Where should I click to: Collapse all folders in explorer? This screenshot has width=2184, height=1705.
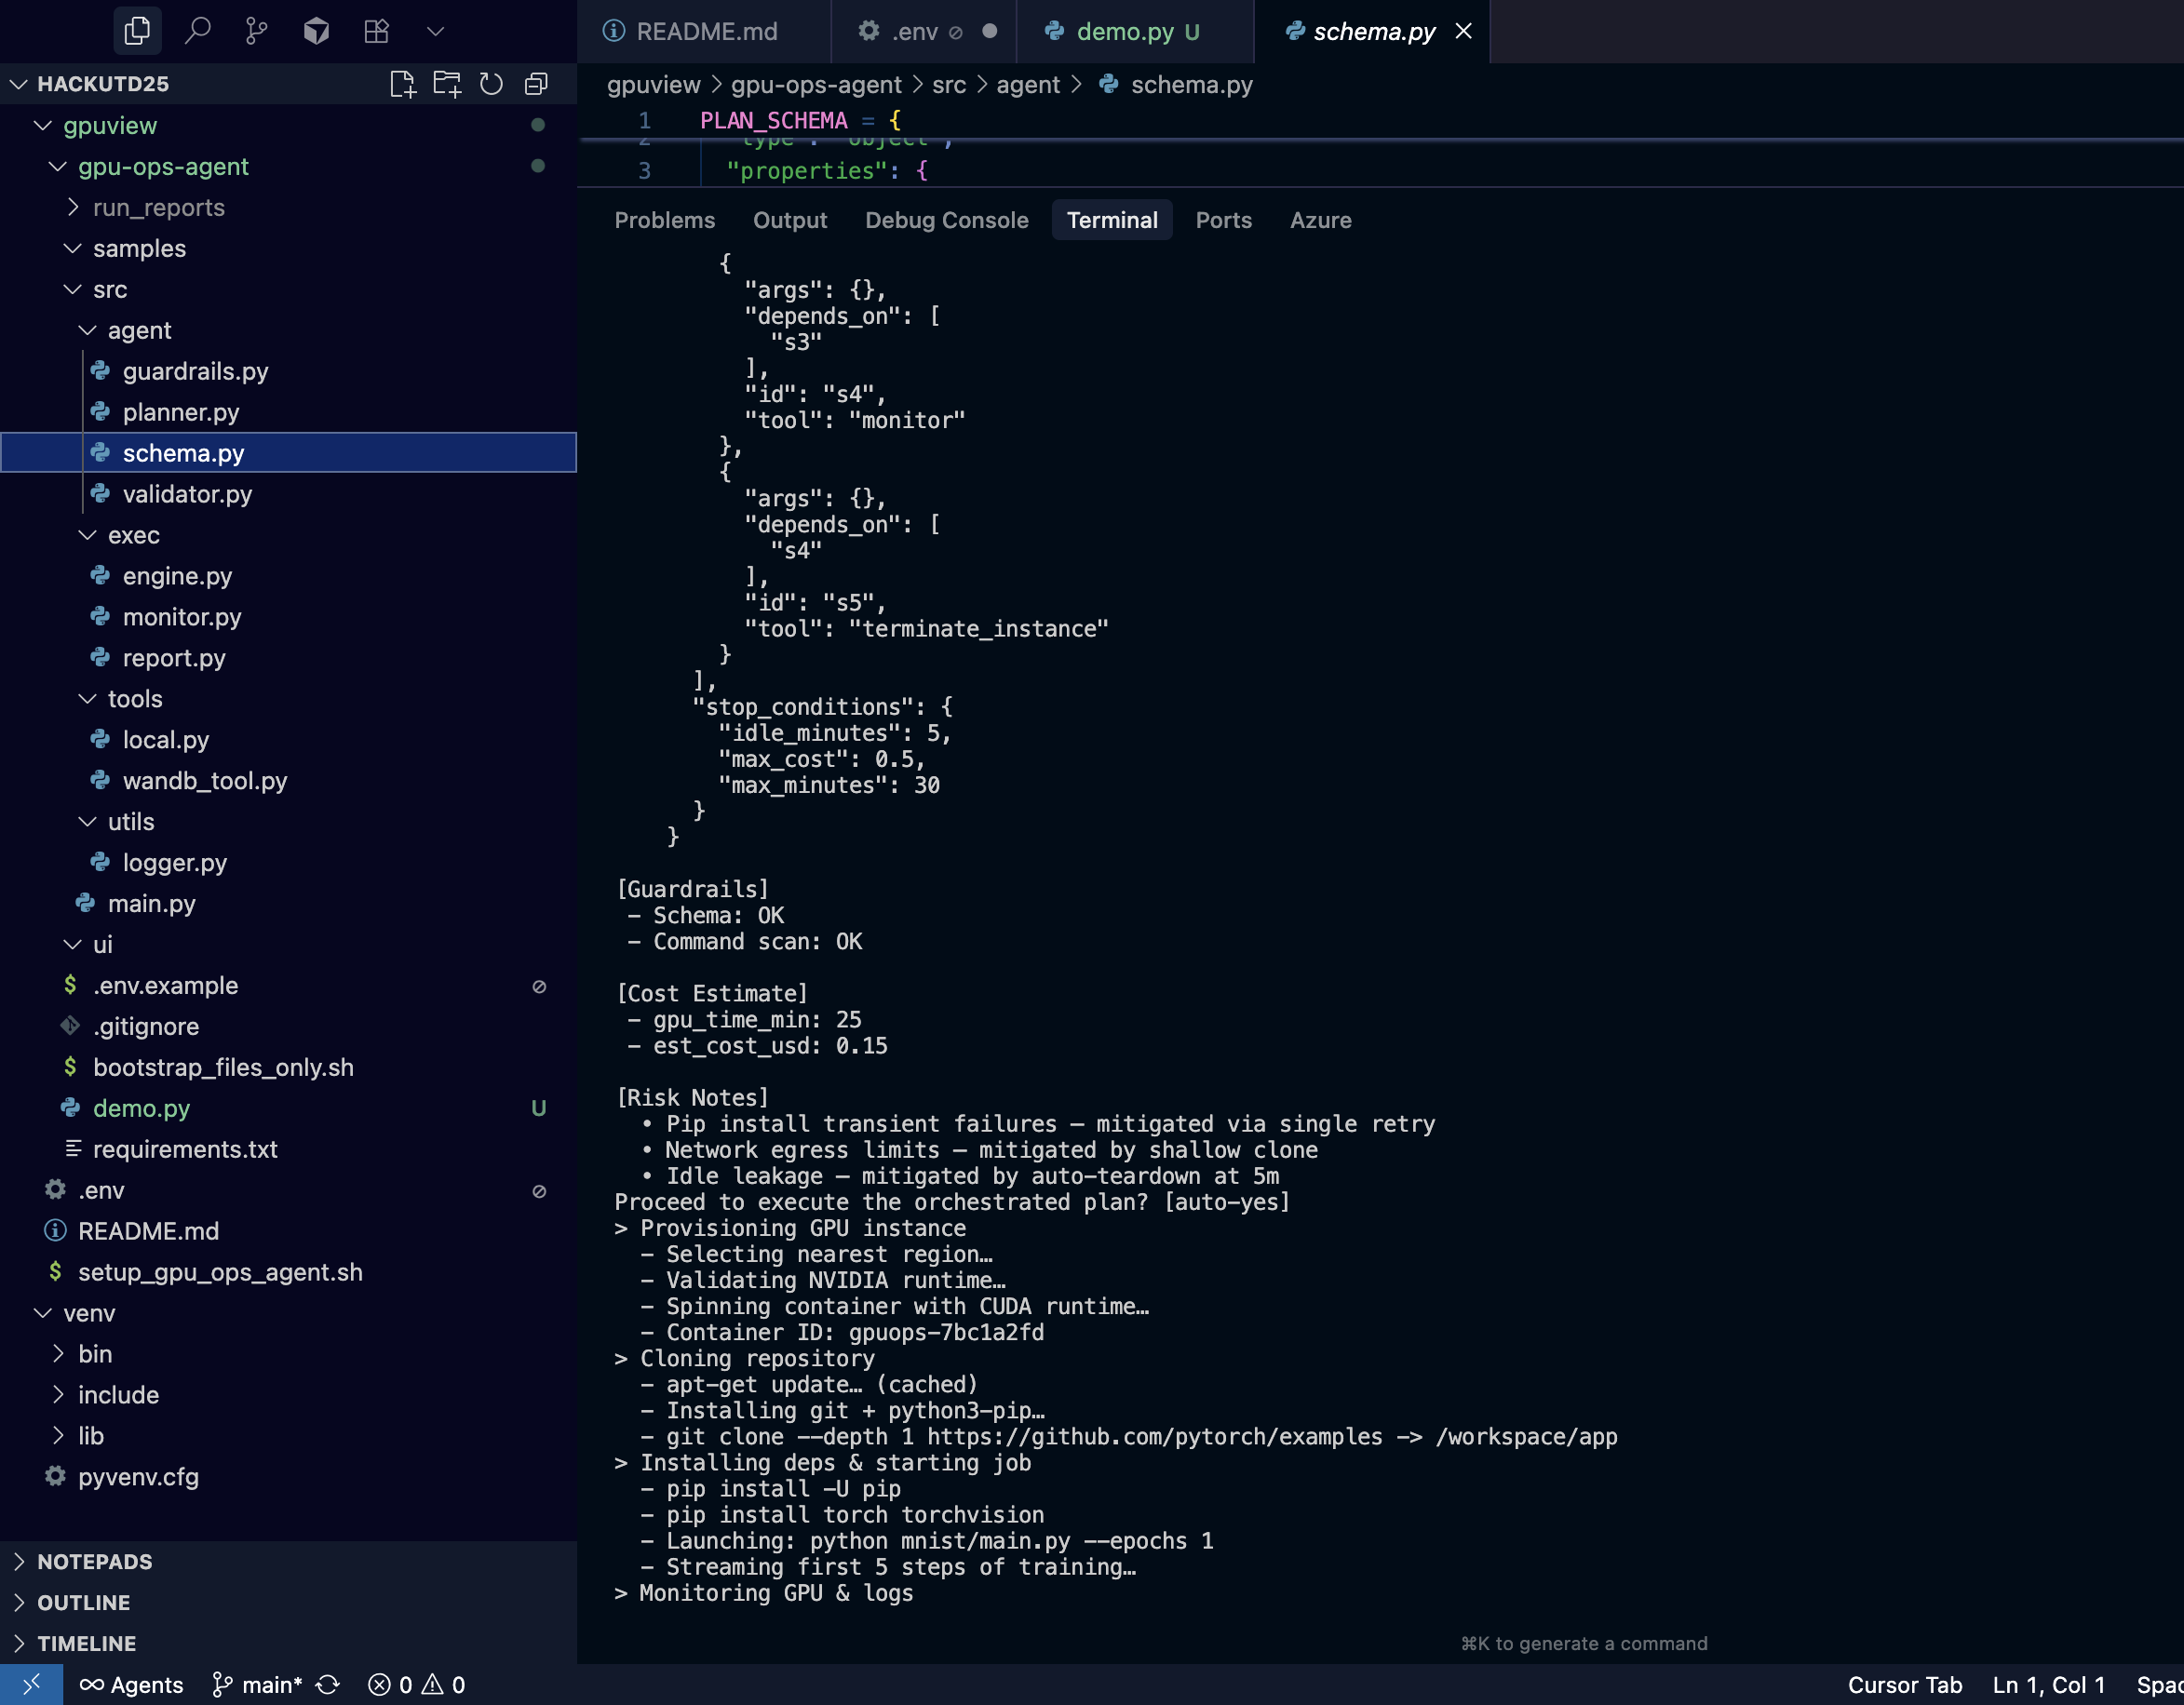click(x=536, y=84)
